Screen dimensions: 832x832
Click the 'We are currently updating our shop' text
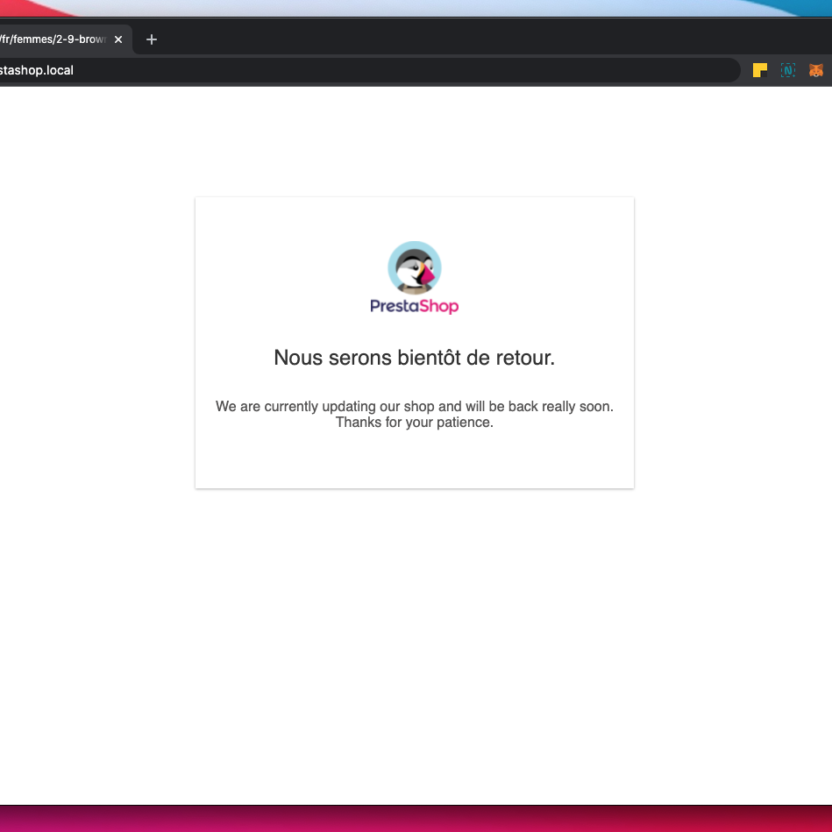pos(414,406)
